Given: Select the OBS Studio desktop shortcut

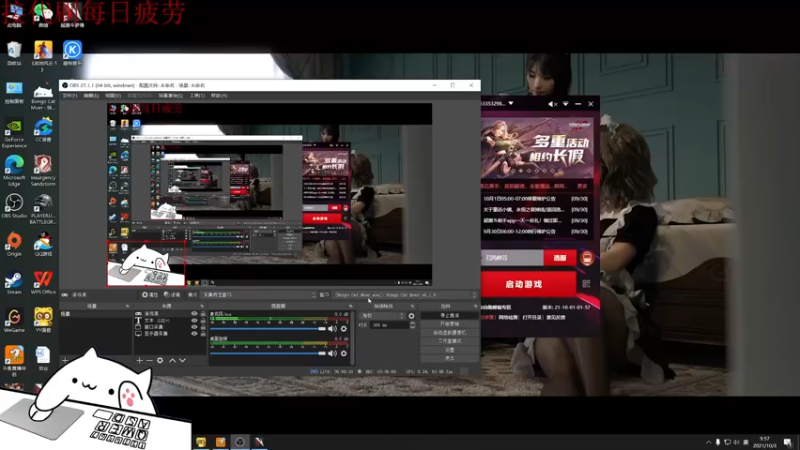Looking at the screenshot, I should (x=14, y=207).
